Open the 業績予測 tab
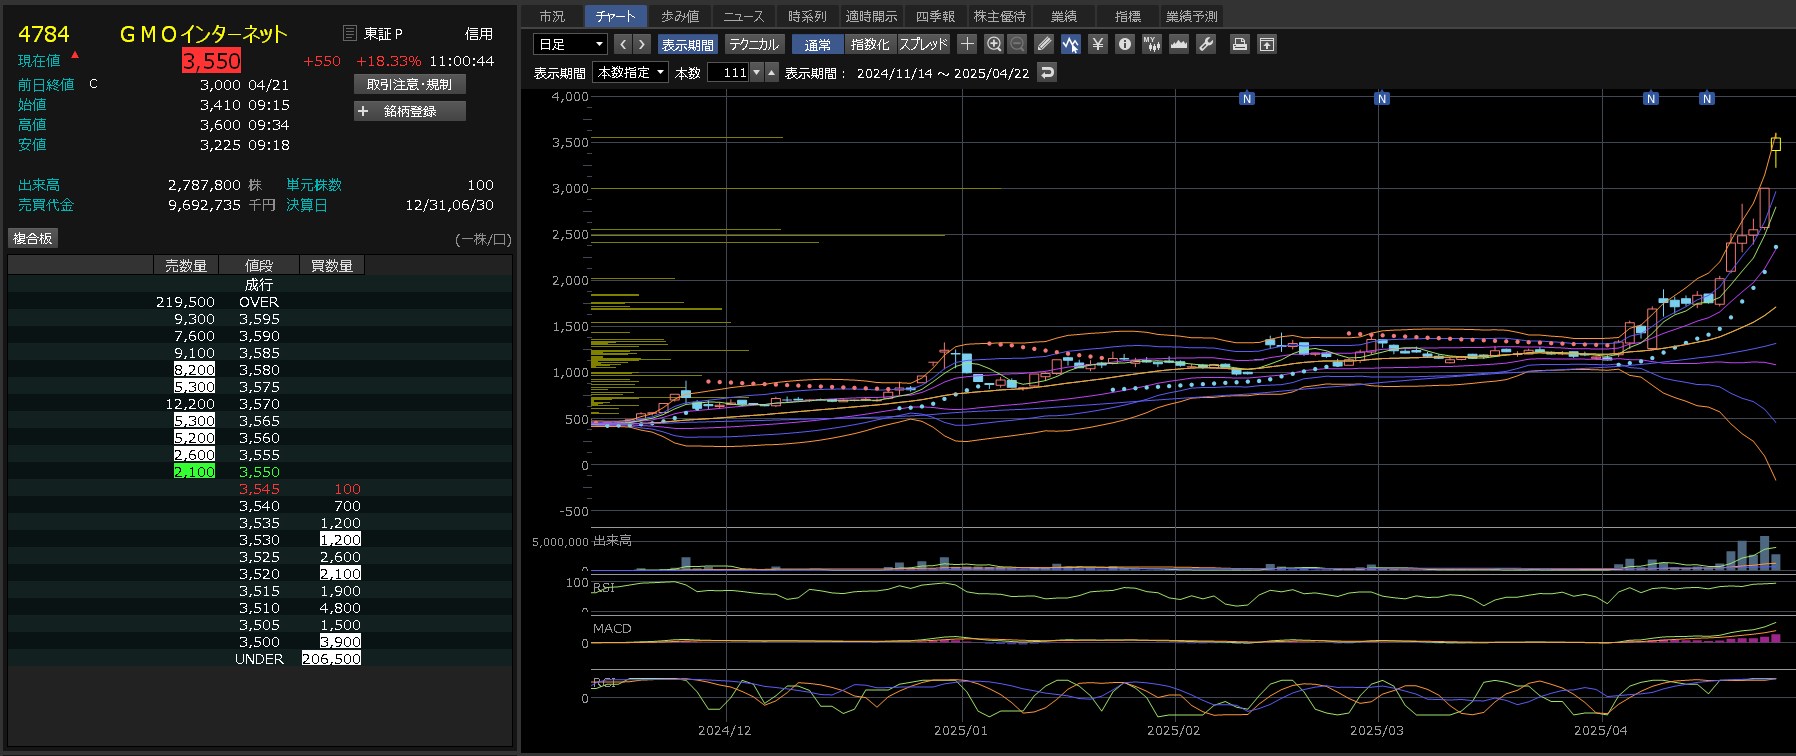 1192,16
